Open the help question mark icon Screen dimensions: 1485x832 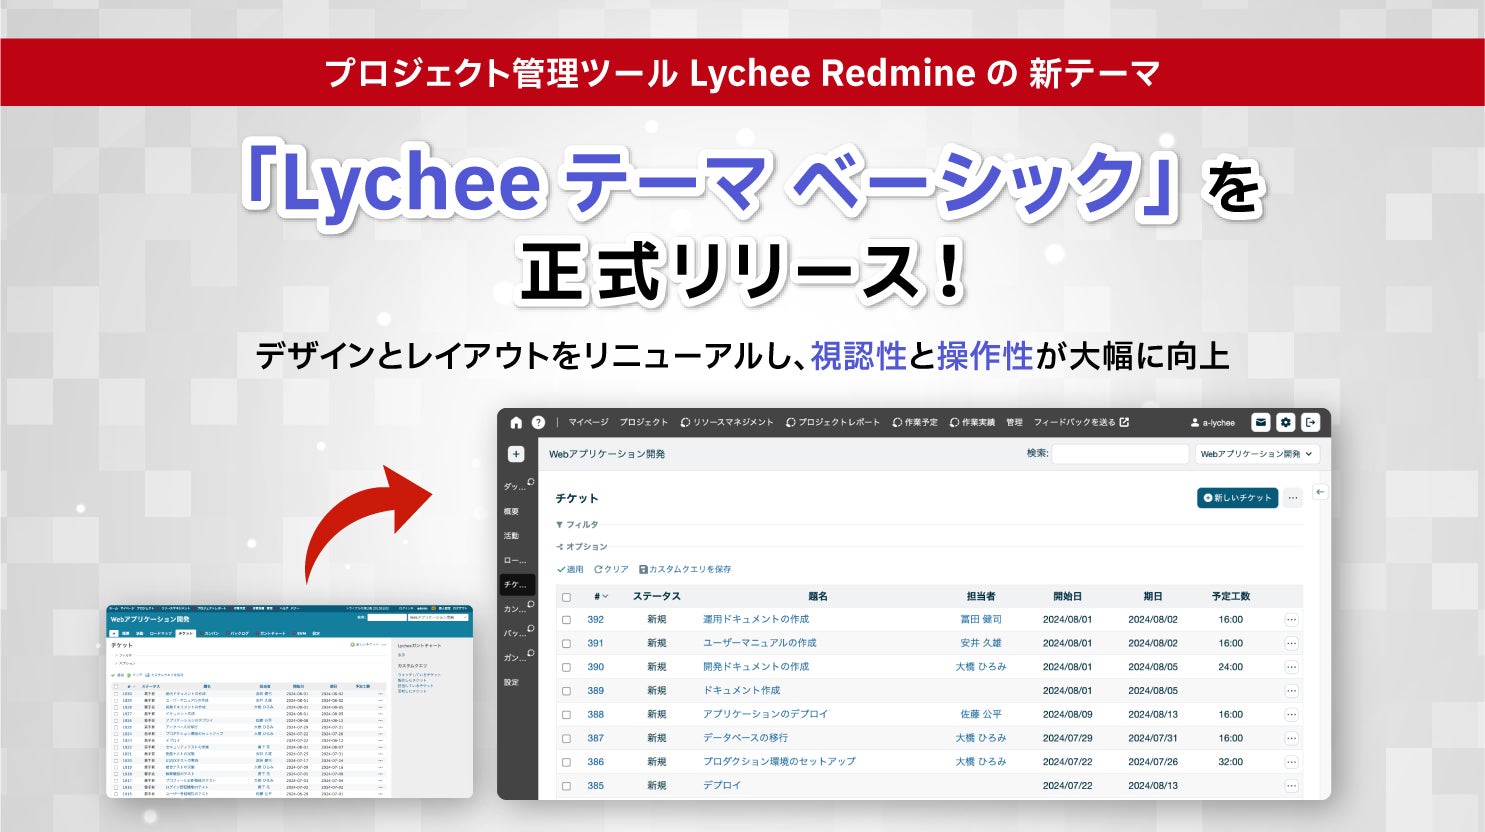coord(538,422)
